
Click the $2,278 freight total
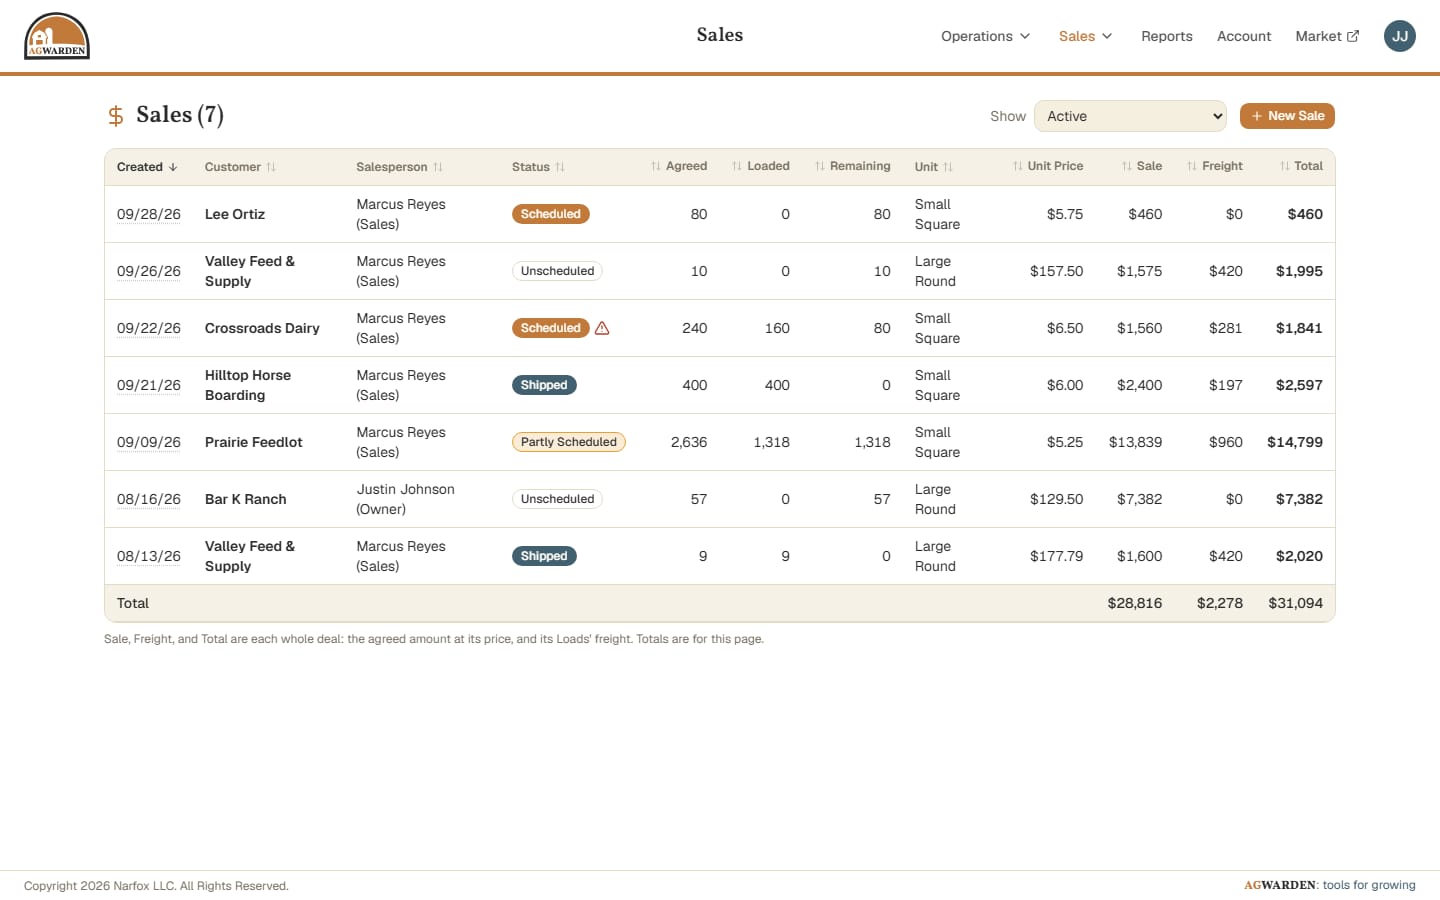tap(1220, 603)
